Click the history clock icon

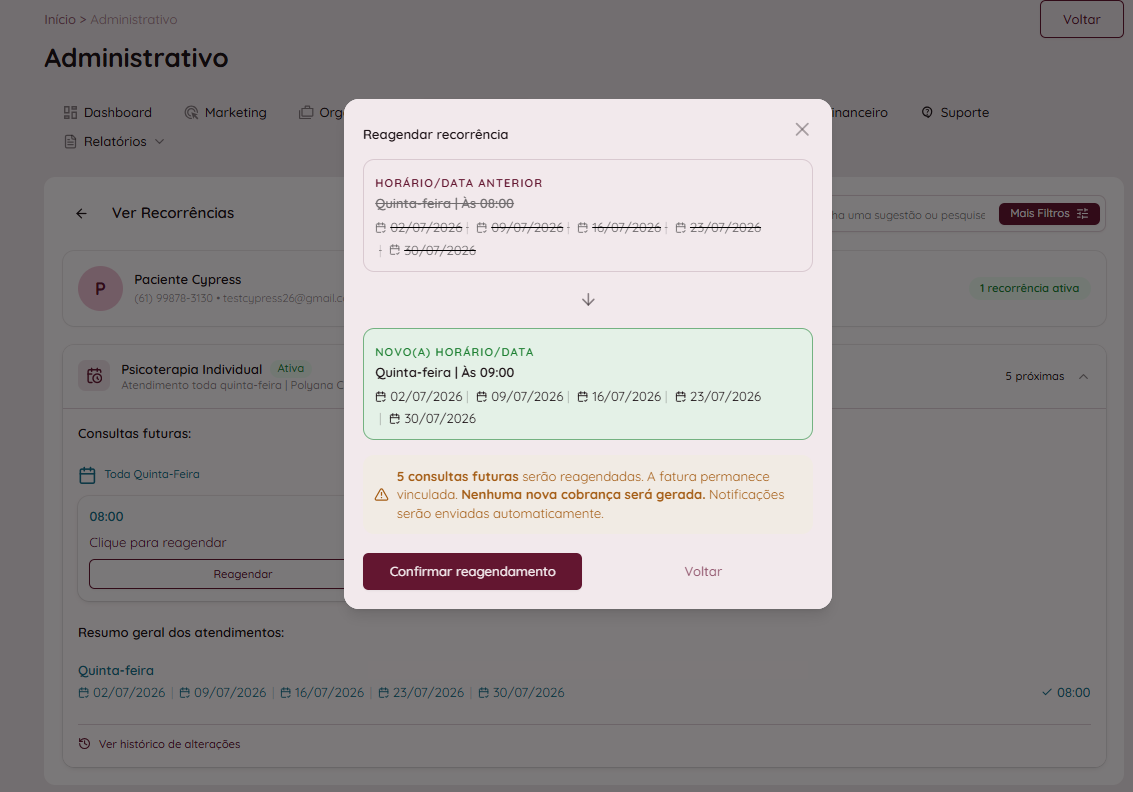[x=85, y=744]
